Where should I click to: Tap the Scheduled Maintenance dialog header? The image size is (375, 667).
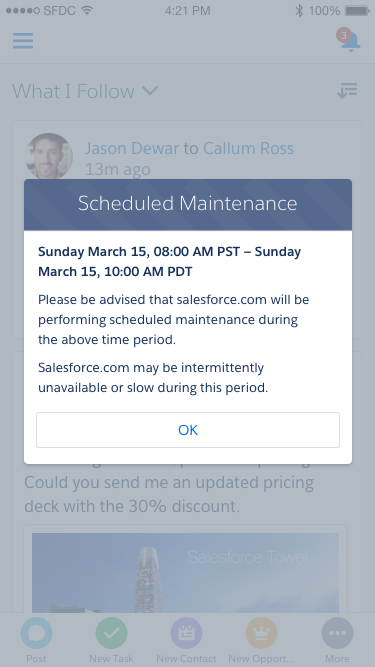coord(188,205)
